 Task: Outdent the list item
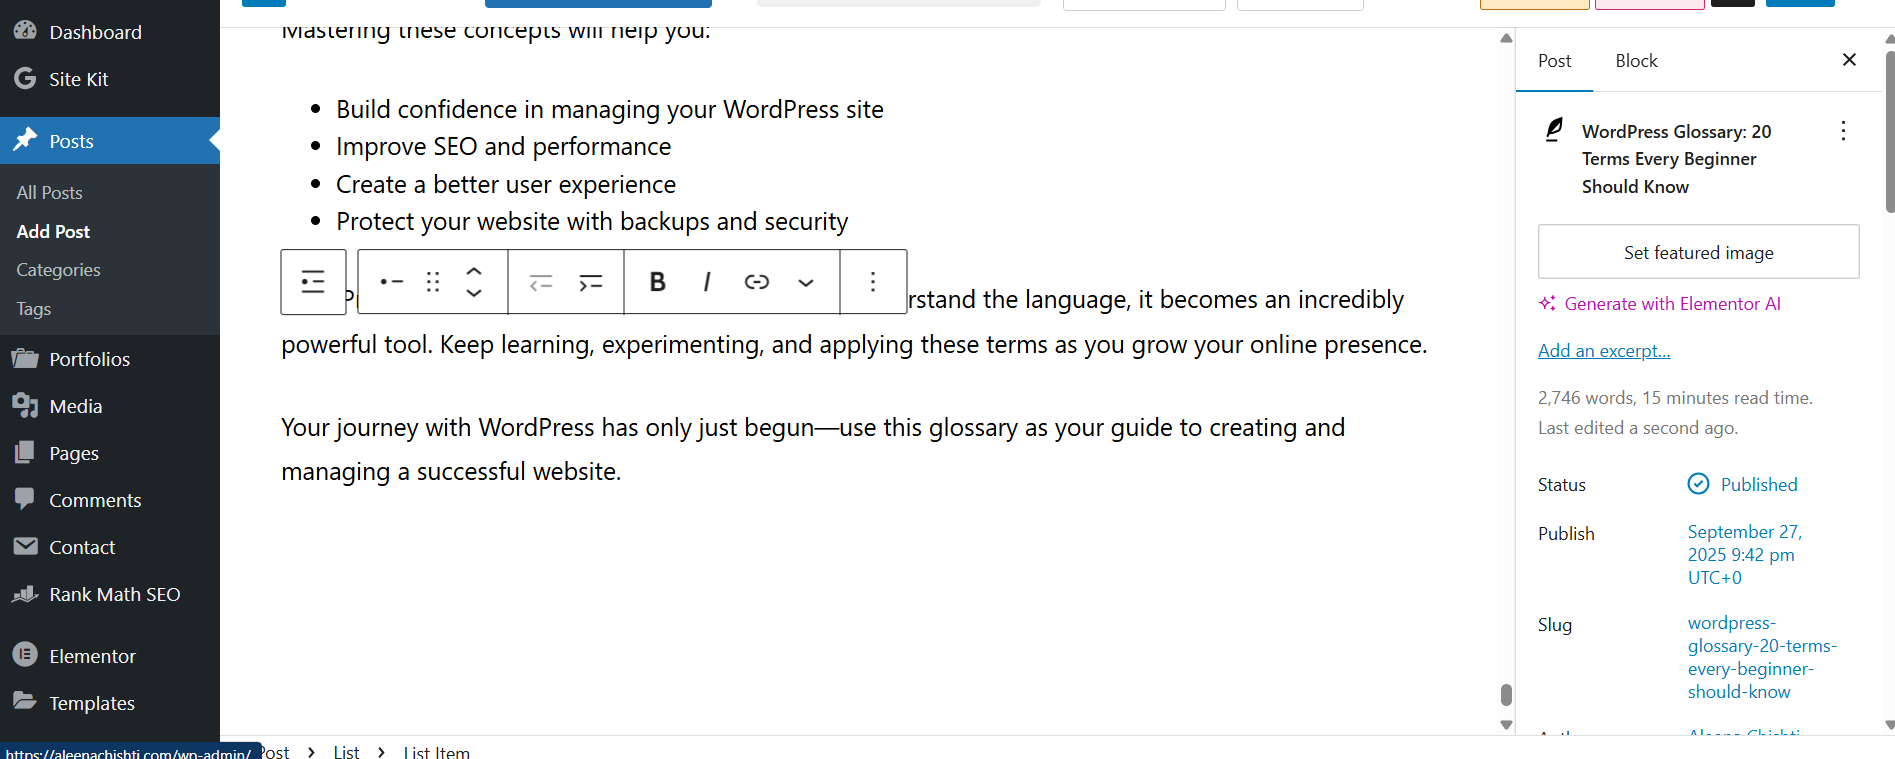coord(541,283)
